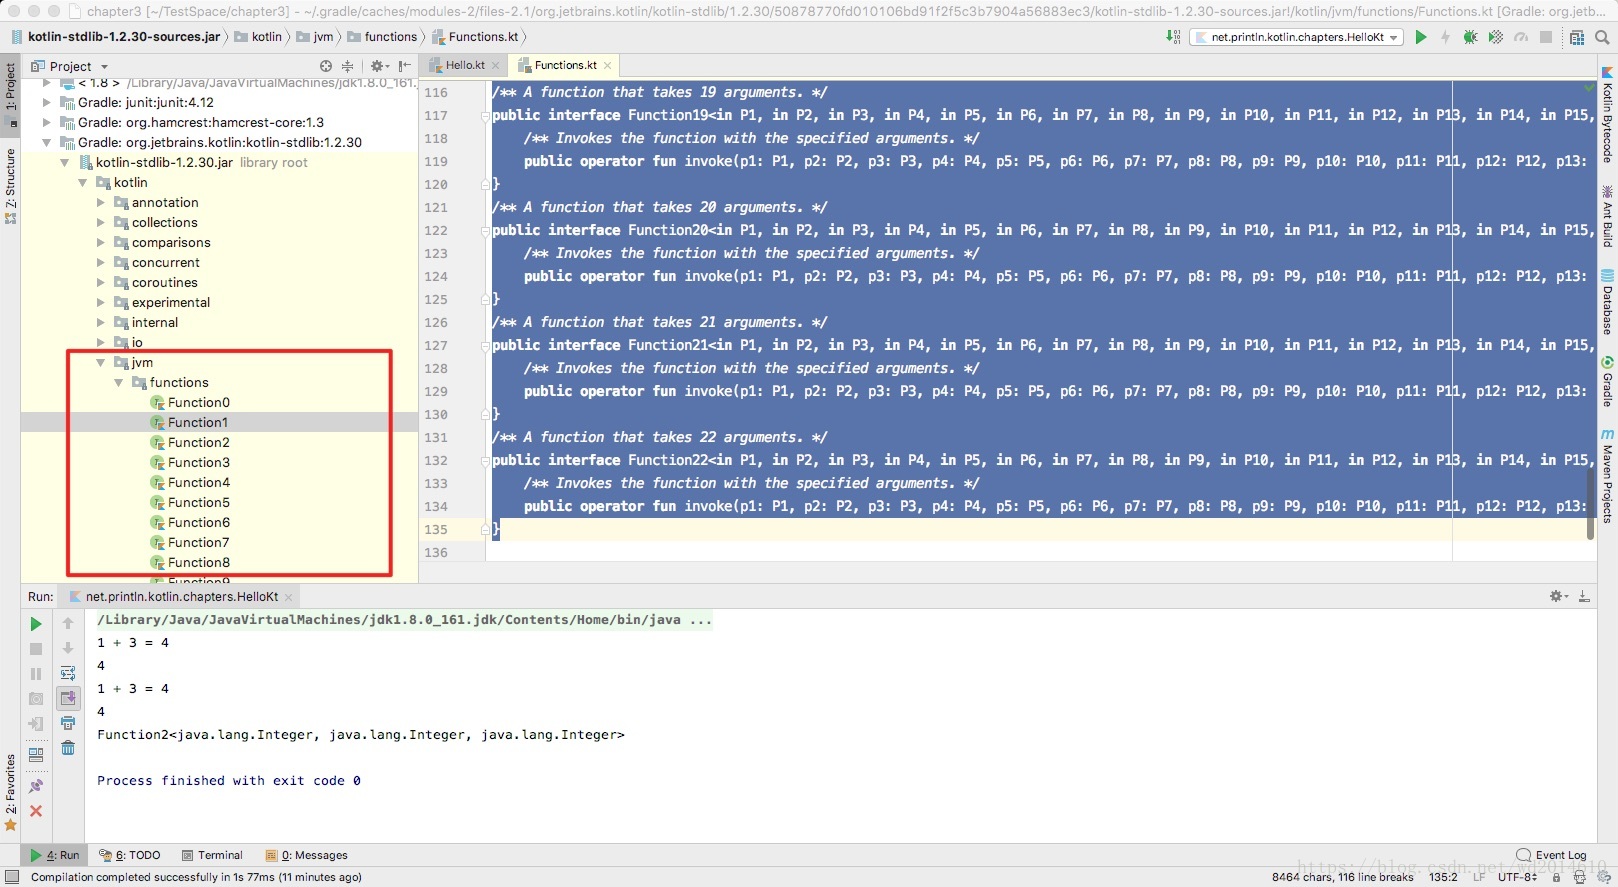Clear all Run console output with trash icon

(x=68, y=748)
